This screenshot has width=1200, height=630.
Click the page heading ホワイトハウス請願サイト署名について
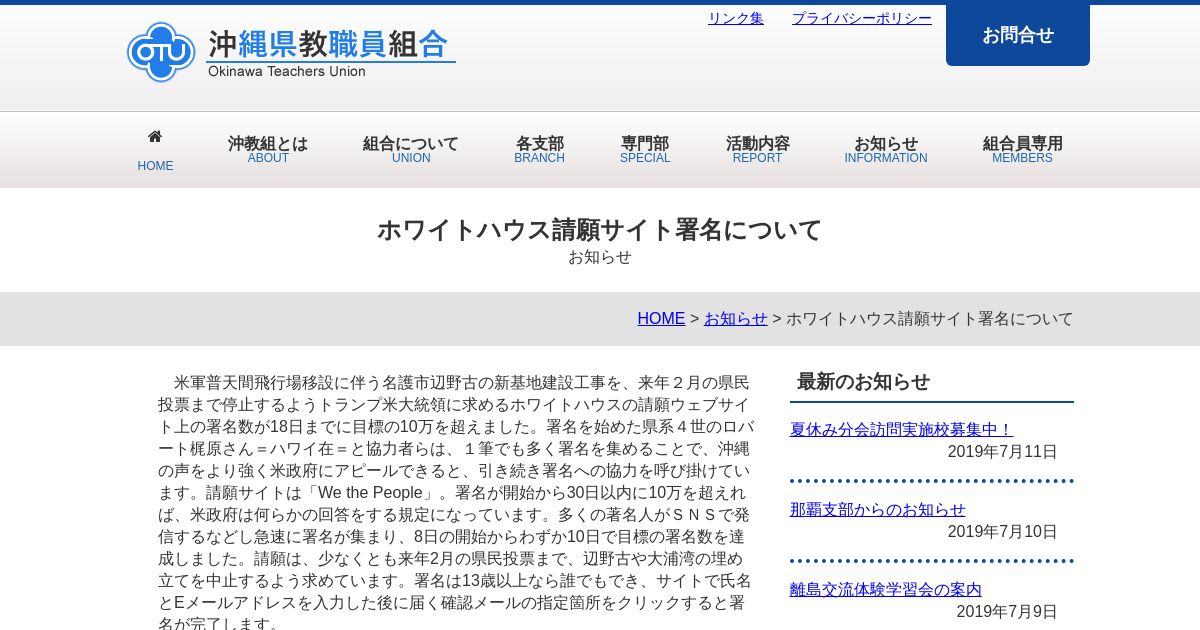point(599,230)
